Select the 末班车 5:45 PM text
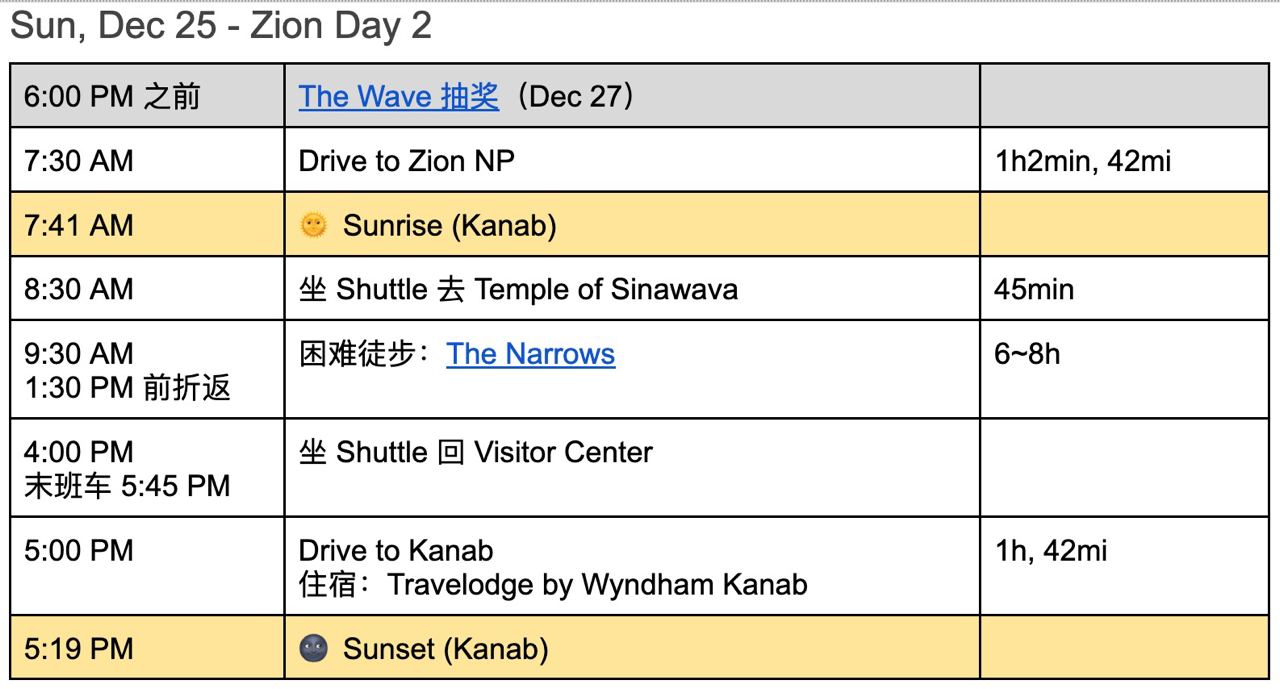The width and height of the screenshot is (1280, 689). tap(127, 486)
